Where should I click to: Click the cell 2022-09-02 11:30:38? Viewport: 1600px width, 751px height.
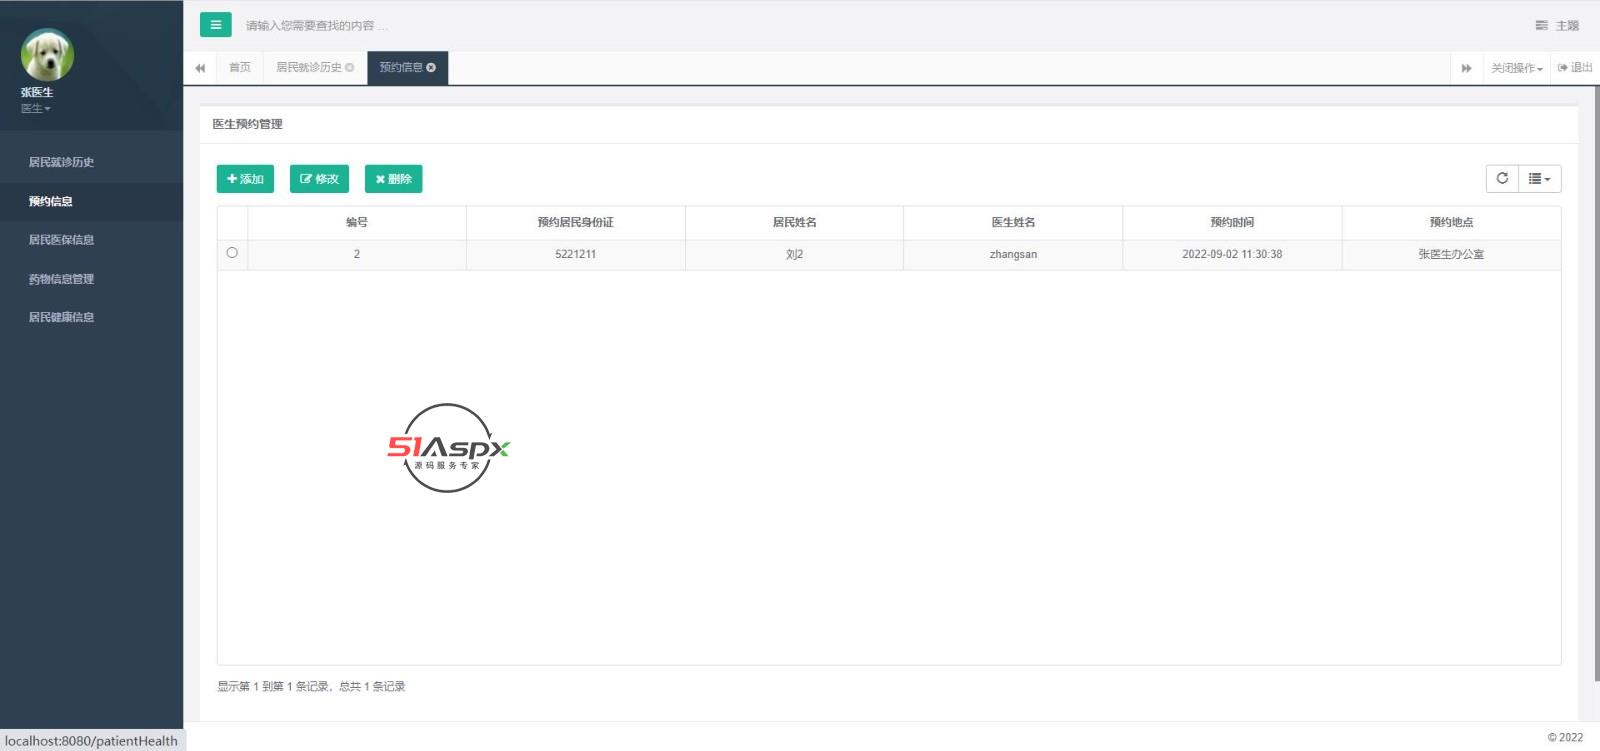(x=1232, y=254)
